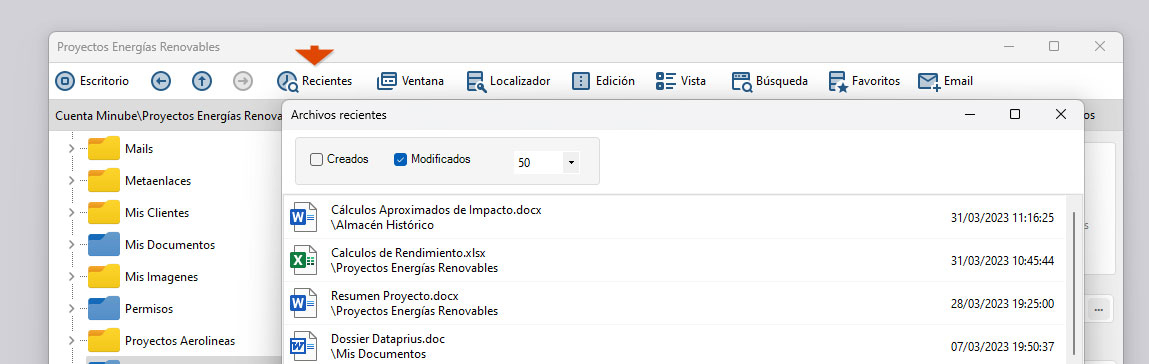This screenshot has height=364, width=1149.
Task: Uncheck the Modificados checkbox
Action: pyautogui.click(x=400, y=159)
